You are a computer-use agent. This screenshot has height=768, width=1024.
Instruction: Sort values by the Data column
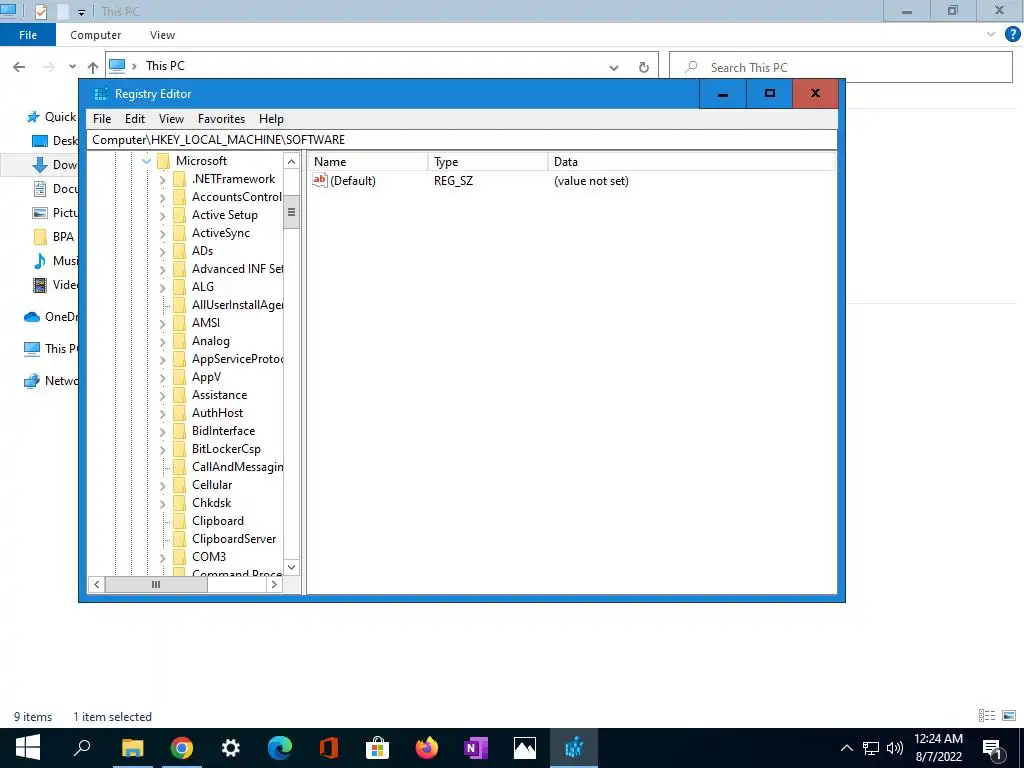point(692,162)
